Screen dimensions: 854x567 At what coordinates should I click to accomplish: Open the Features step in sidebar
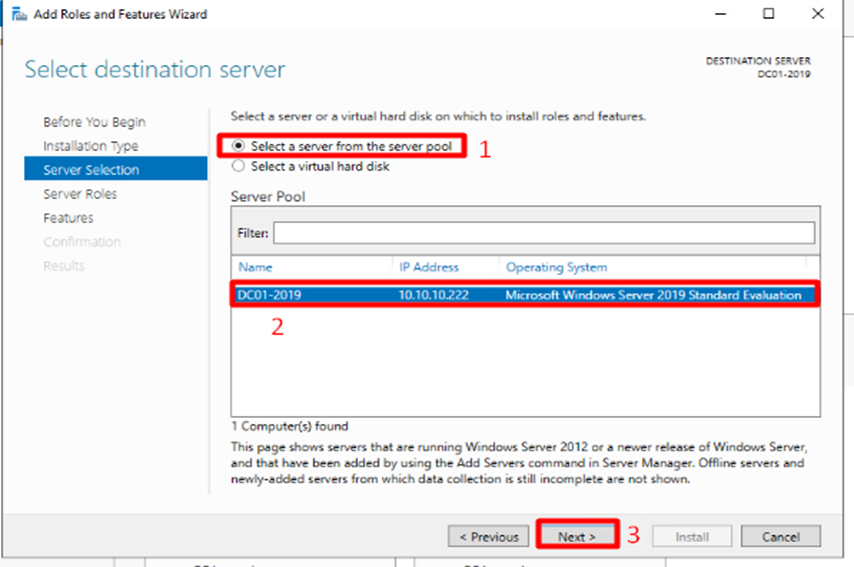68,218
